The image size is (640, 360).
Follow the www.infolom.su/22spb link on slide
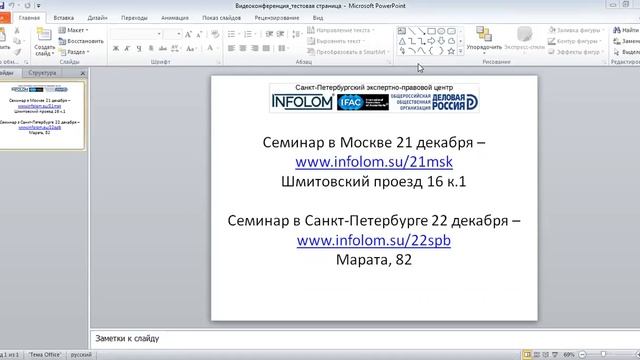(x=374, y=240)
